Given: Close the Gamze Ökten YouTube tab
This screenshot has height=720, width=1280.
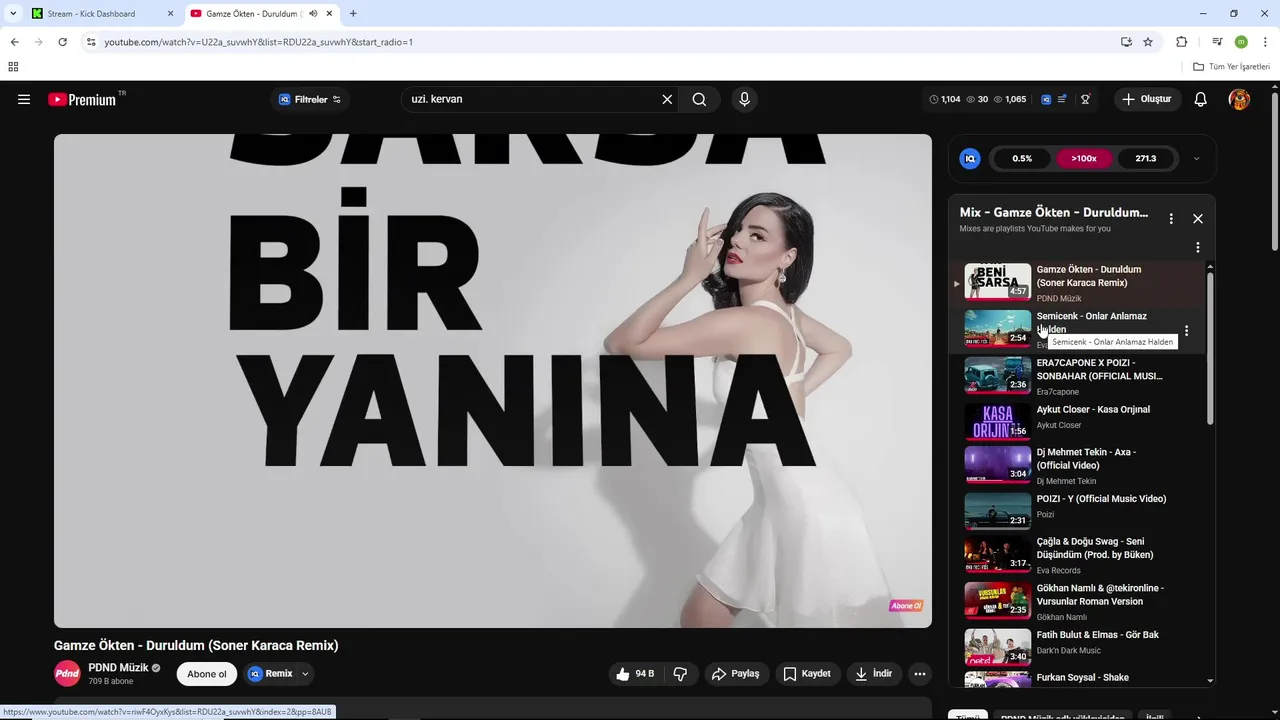Looking at the screenshot, I should click(x=329, y=14).
